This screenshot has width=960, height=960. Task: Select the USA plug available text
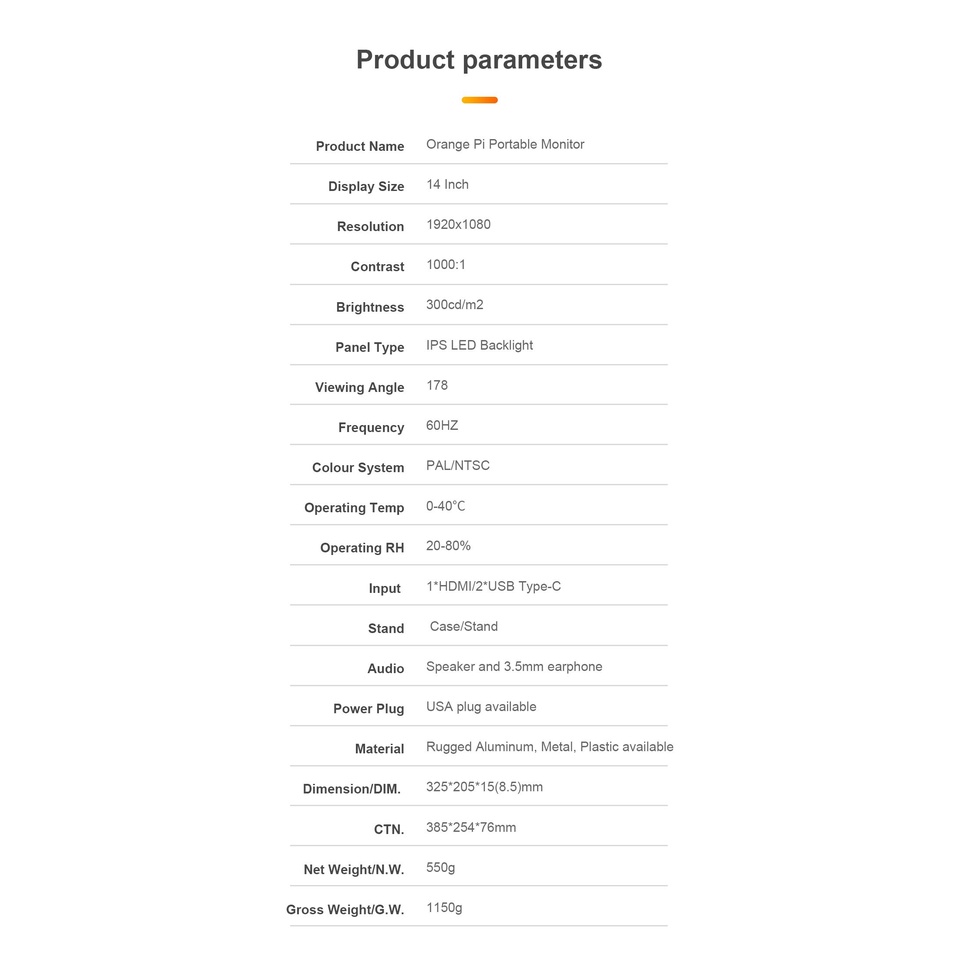(481, 707)
